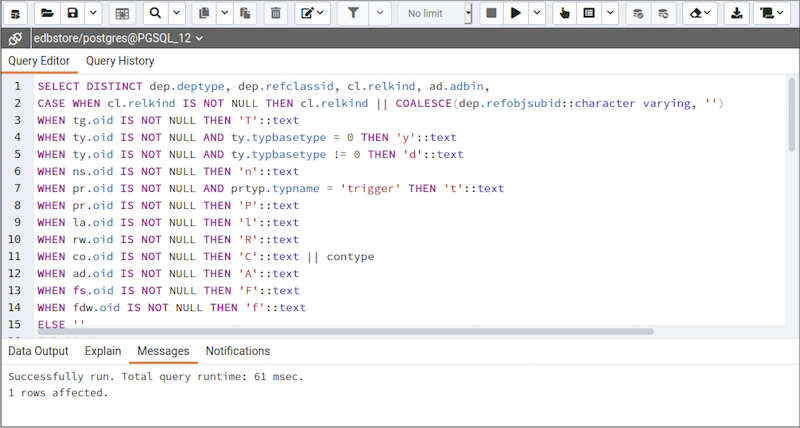This screenshot has width=800, height=428.
Task: Click ty.typbasetype != 0 on line 5
Action: coord(296,154)
